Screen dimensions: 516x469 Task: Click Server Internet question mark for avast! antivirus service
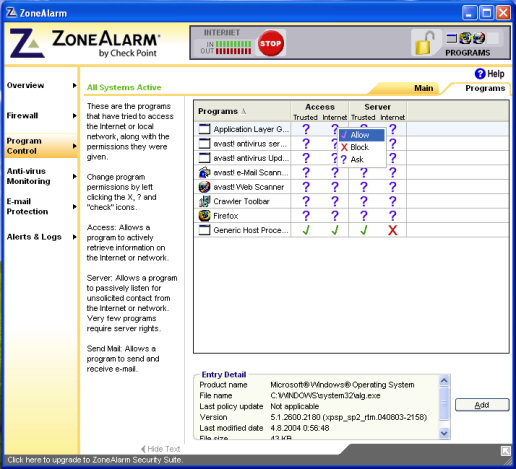point(393,144)
